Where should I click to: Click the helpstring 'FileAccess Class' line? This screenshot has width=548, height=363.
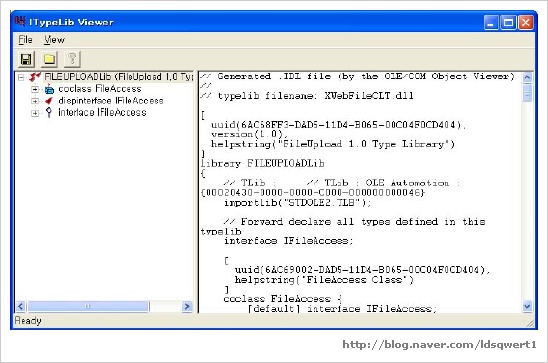324,280
